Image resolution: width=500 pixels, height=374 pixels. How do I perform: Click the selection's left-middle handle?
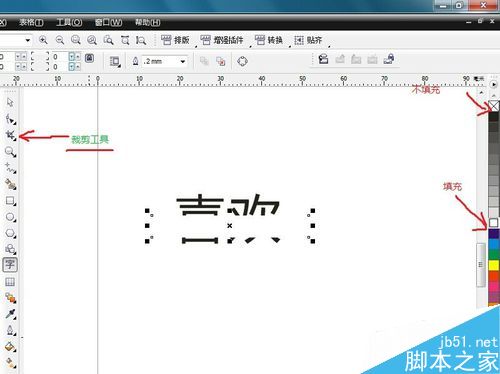147,226
